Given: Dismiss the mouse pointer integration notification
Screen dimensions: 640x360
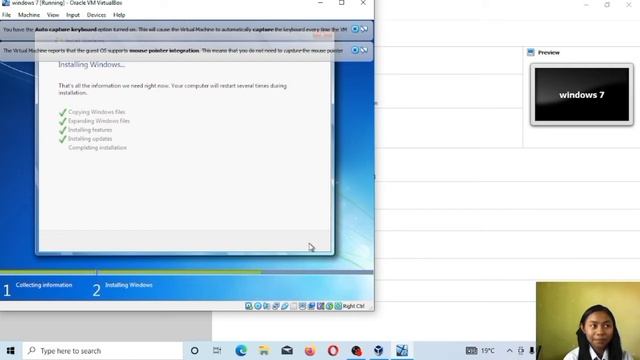Looking at the screenshot, I should click(355, 50).
